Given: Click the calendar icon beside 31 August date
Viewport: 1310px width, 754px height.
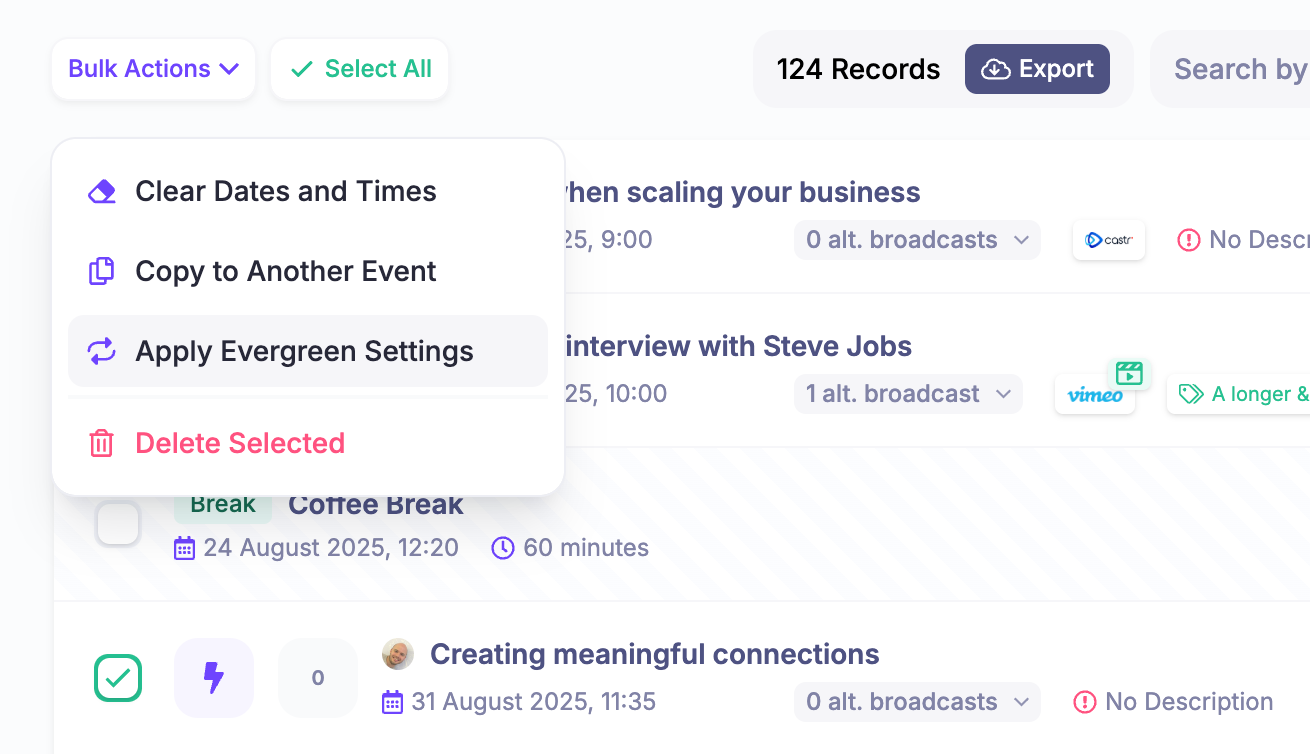Looking at the screenshot, I should (393, 702).
